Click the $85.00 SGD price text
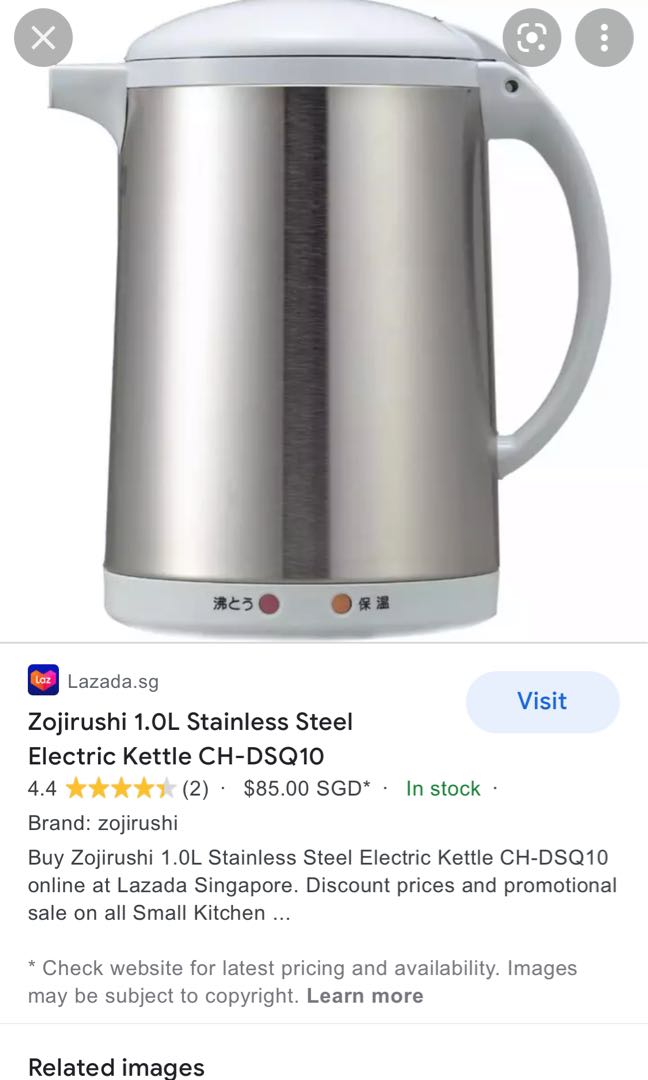 click(x=307, y=788)
